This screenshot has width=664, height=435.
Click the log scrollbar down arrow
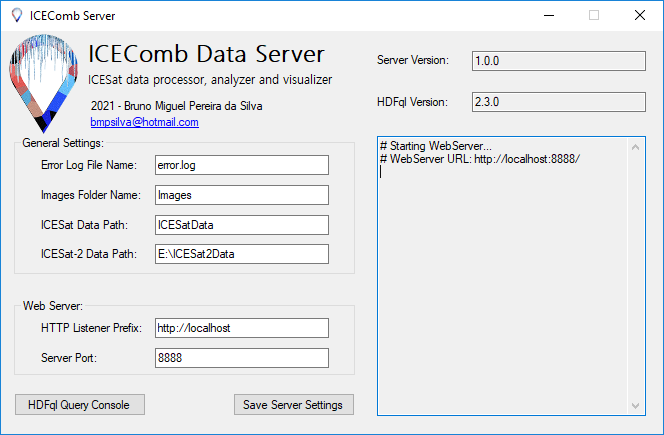coord(637,405)
